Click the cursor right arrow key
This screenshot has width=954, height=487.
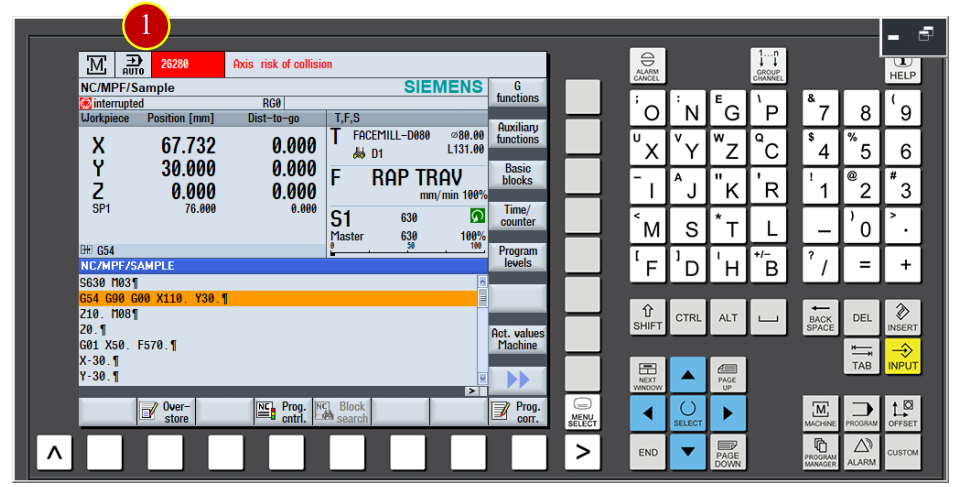point(728,413)
